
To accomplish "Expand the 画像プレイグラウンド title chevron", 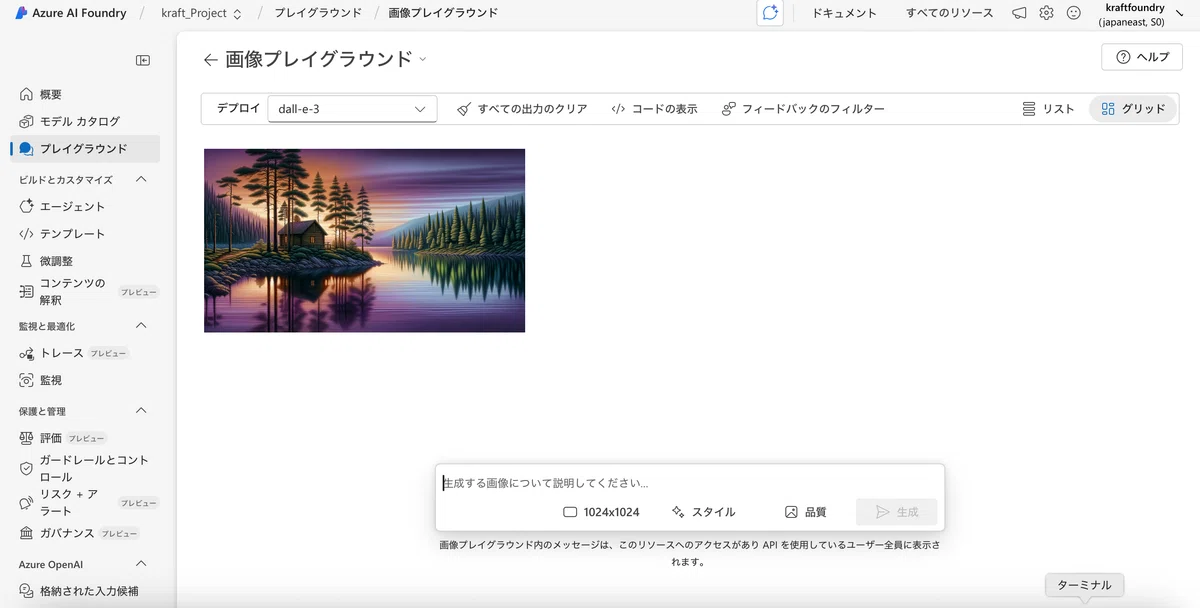I will (422, 59).
